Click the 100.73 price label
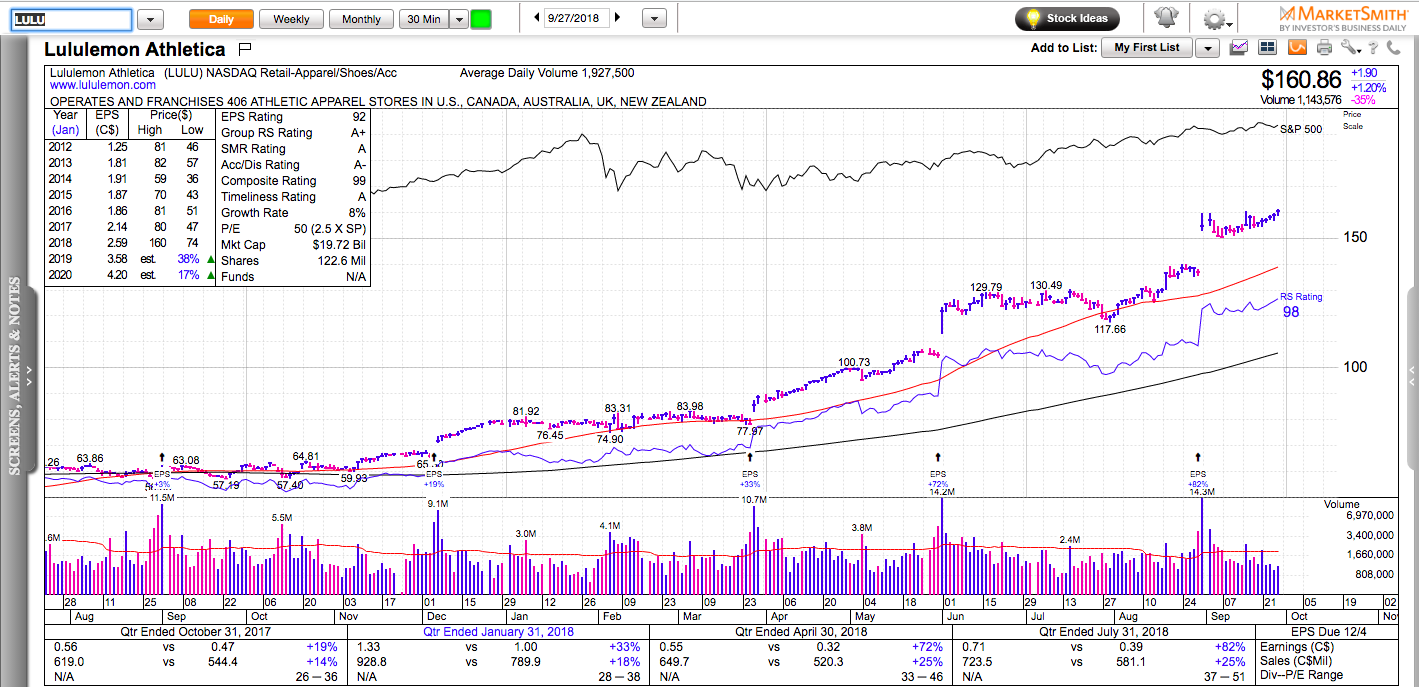1419x687 pixels. 854,362
